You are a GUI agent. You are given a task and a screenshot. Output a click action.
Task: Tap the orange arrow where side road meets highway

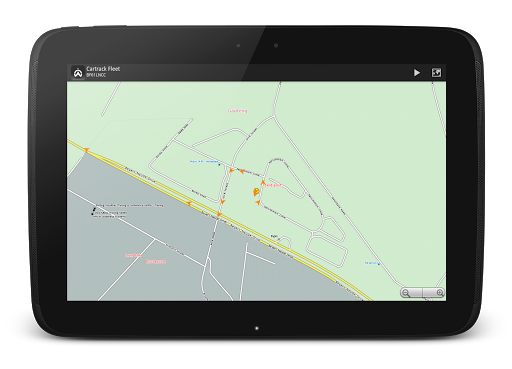(219, 214)
